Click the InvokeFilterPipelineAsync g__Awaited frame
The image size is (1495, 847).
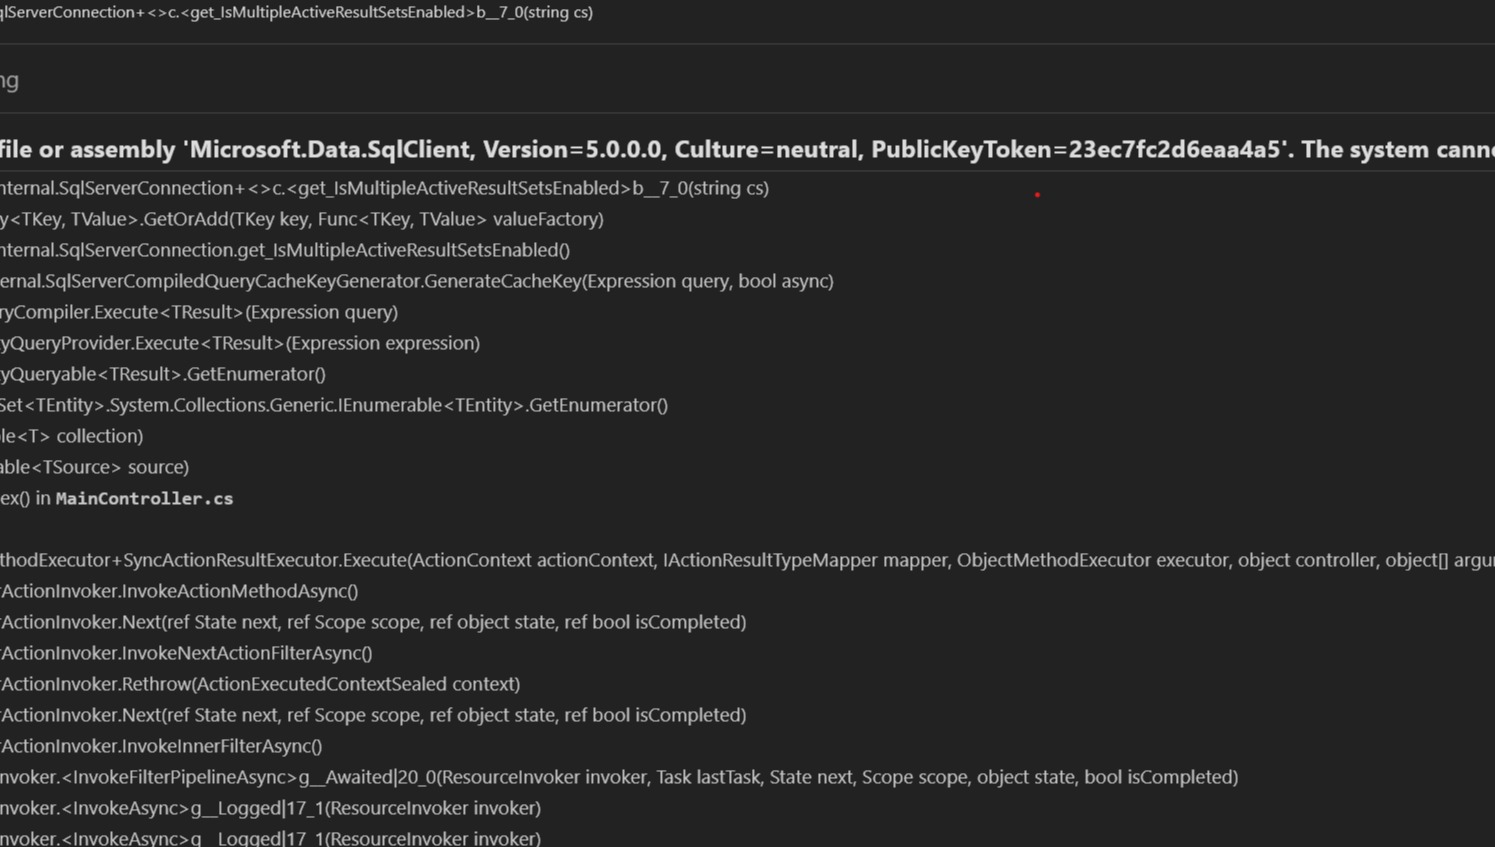tap(619, 777)
